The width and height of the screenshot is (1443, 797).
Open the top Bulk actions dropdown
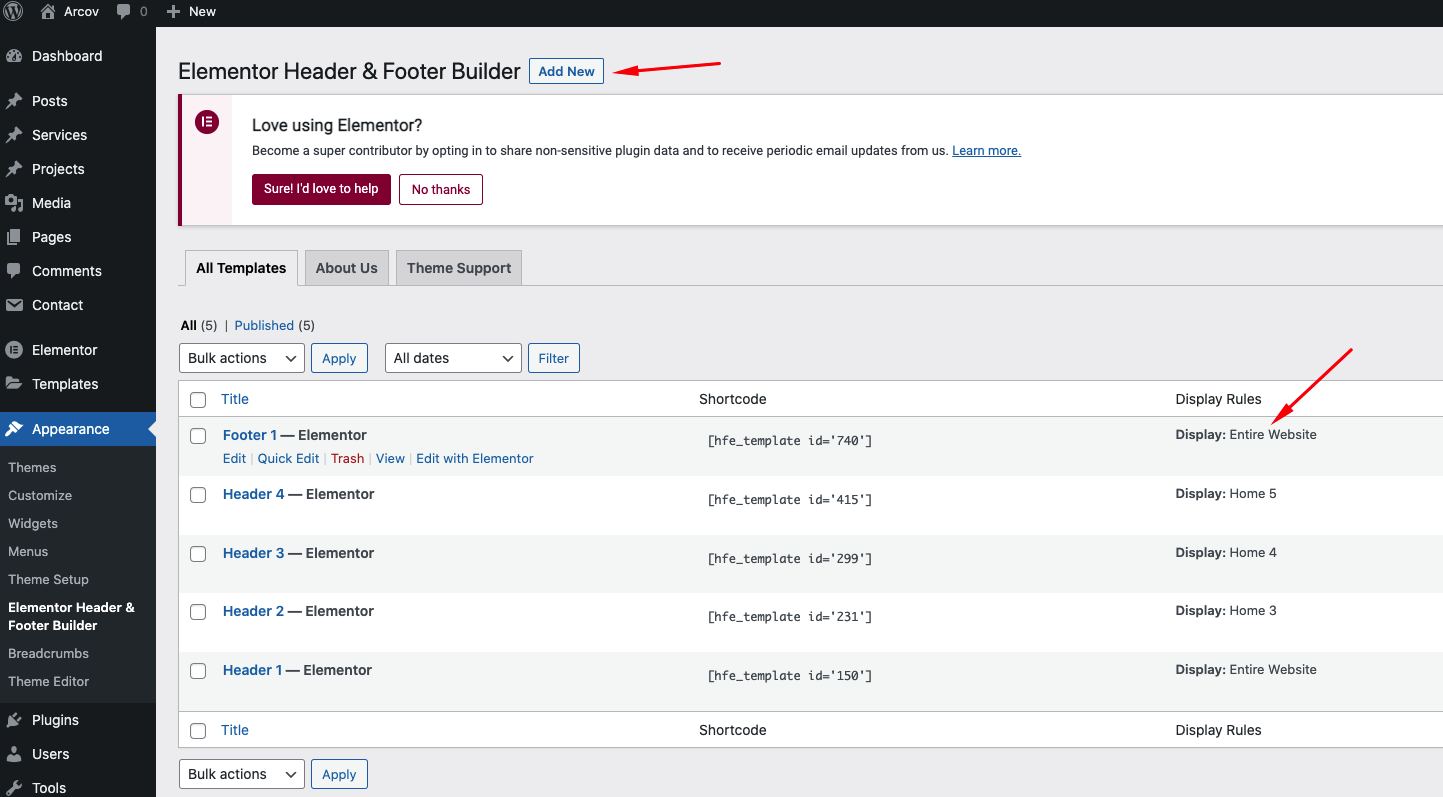click(x=241, y=358)
